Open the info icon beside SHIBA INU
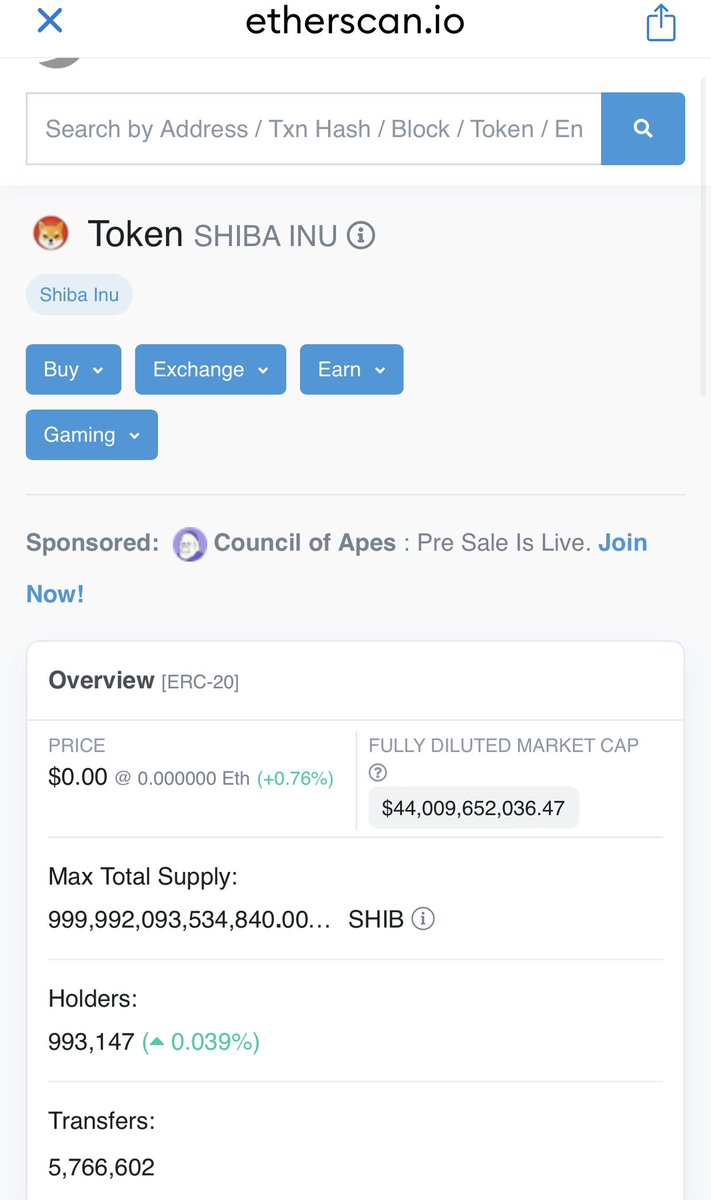711x1200 pixels. point(361,236)
